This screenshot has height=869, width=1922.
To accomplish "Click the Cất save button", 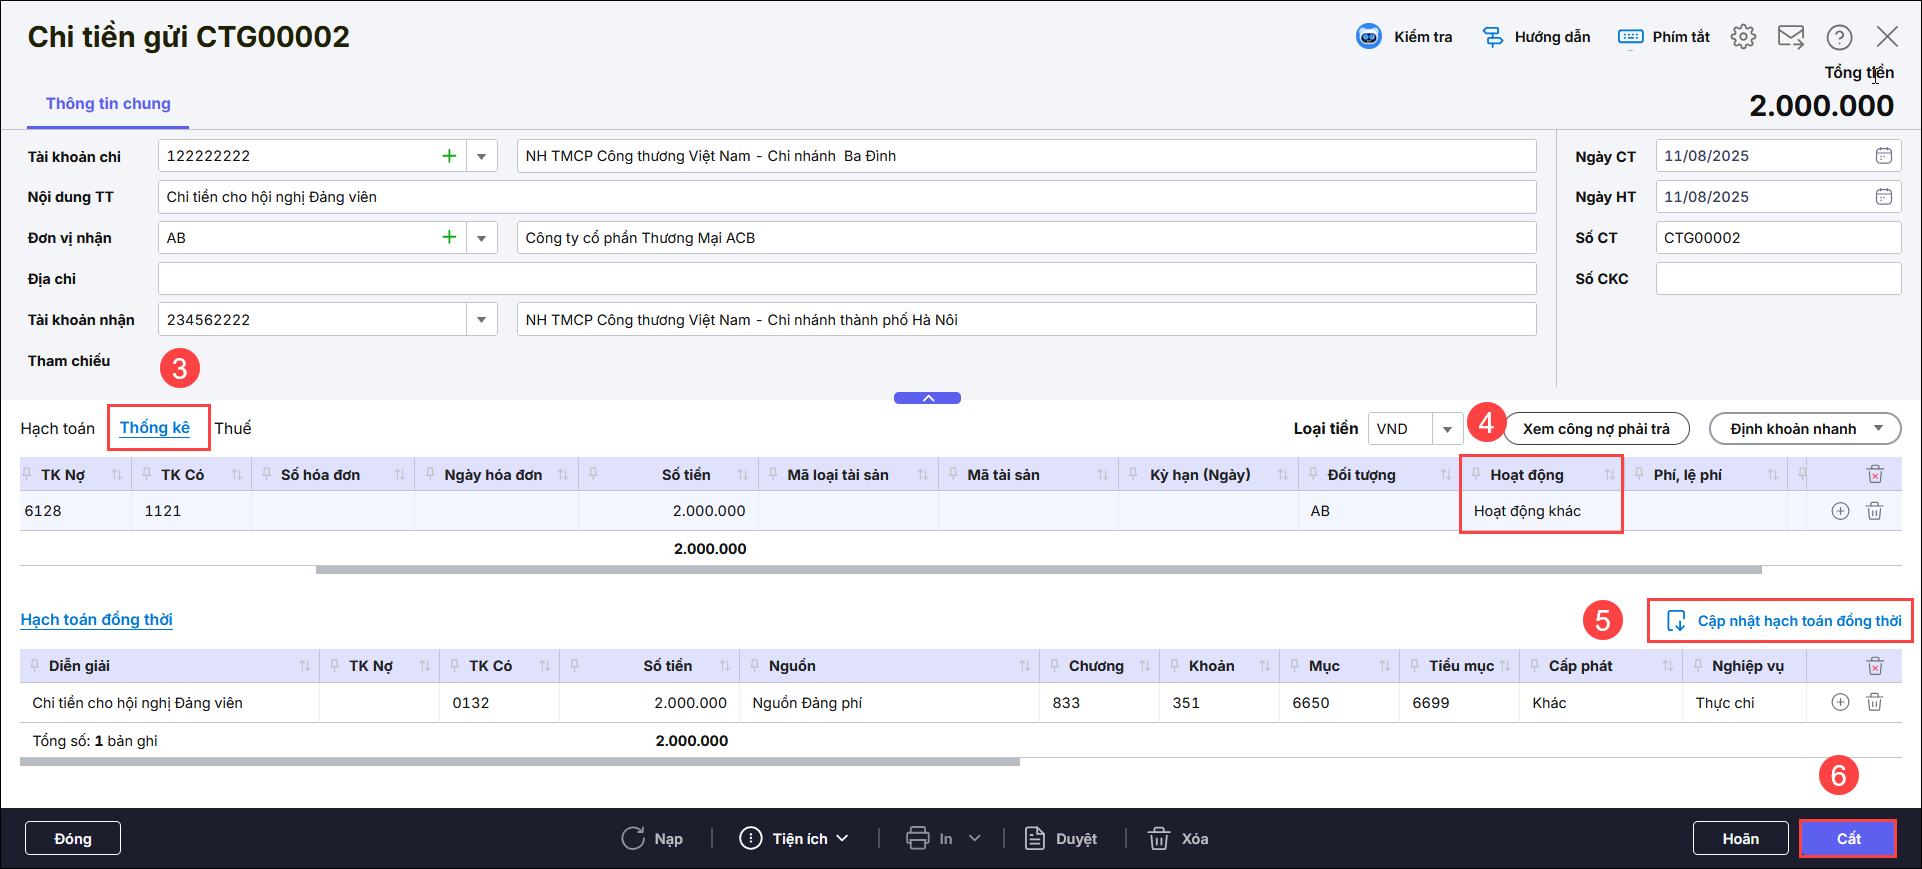I will (1847, 838).
